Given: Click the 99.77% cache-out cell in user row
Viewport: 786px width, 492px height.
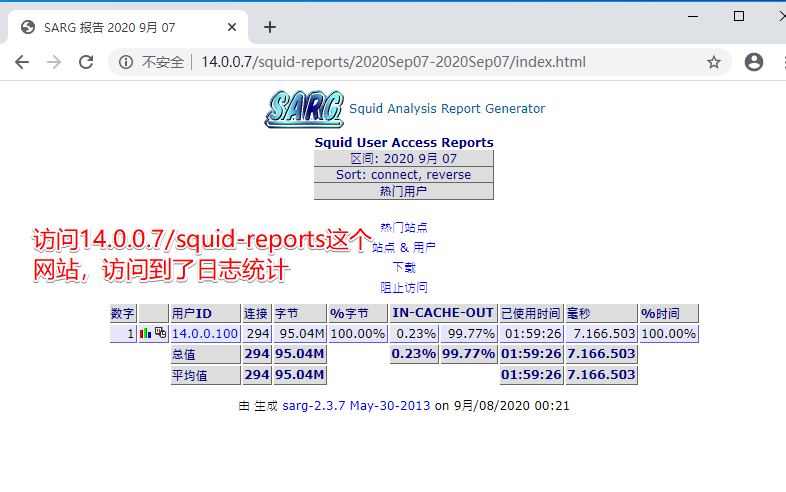Looking at the screenshot, I should pos(469,334).
